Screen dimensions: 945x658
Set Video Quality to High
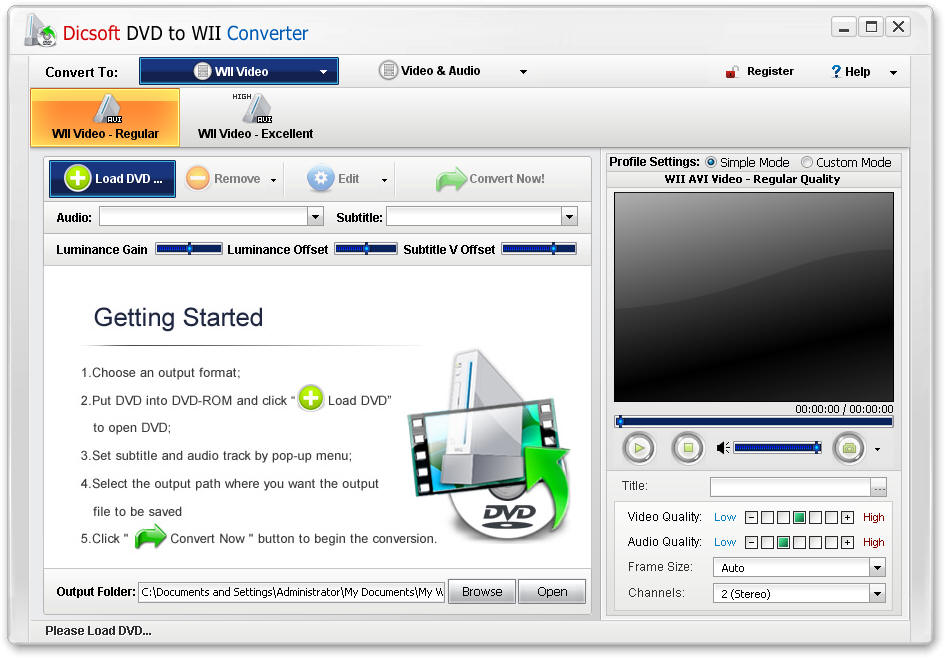point(873,517)
